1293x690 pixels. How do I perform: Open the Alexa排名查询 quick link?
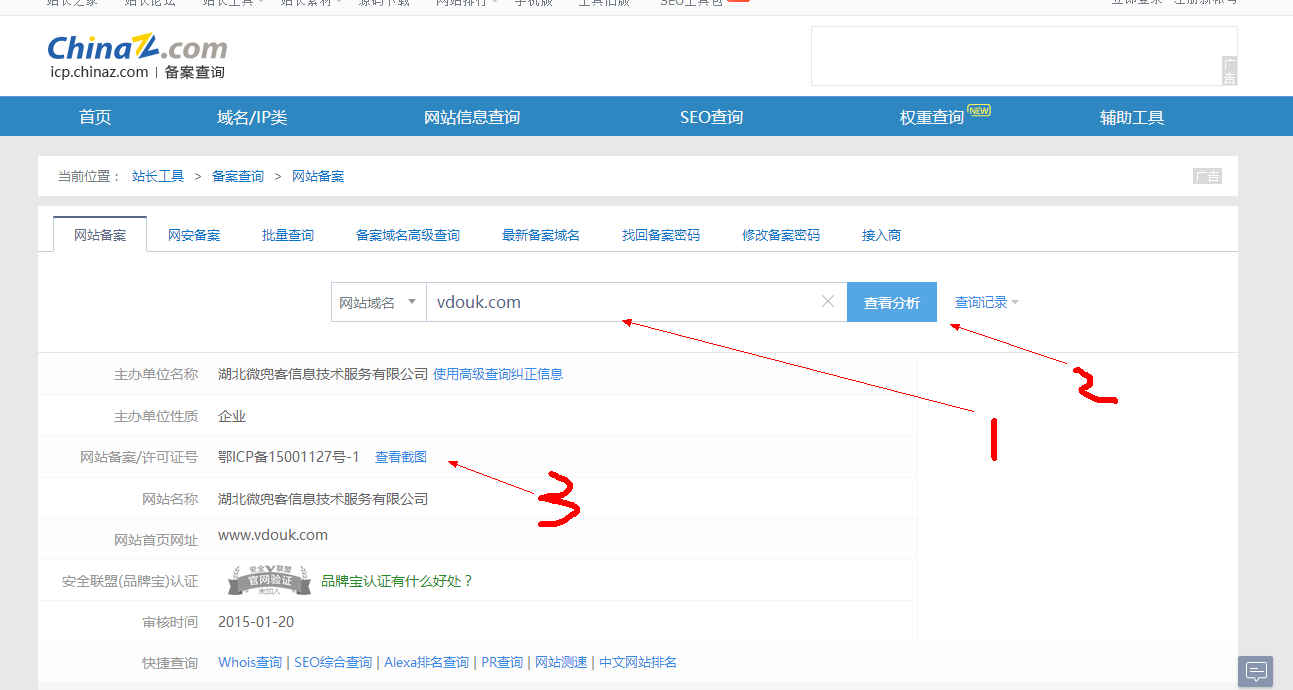[426, 662]
